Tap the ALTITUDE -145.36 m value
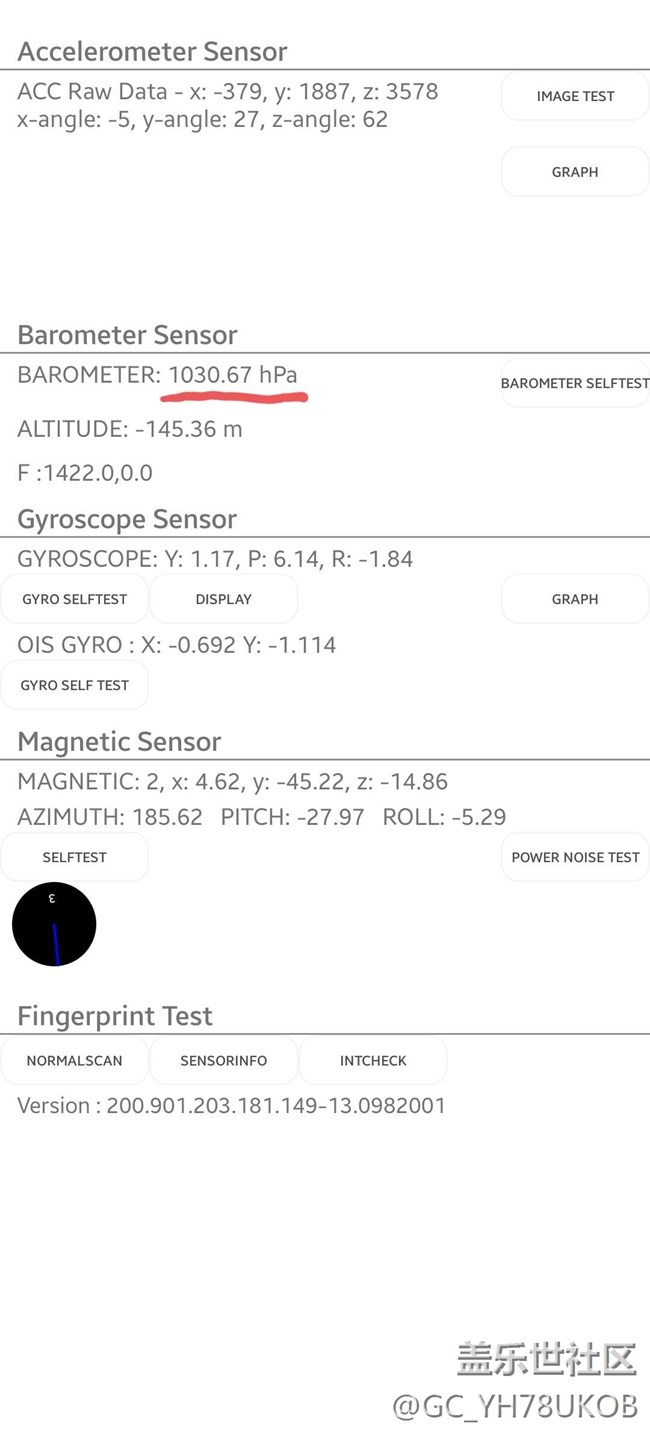 [130, 429]
